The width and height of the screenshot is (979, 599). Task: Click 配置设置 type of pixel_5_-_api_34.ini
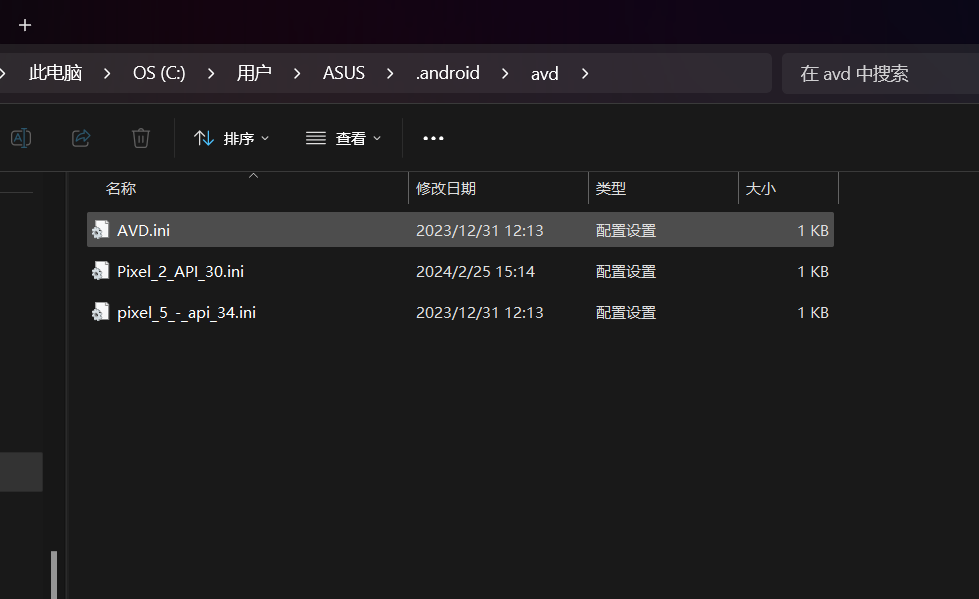pos(626,312)
